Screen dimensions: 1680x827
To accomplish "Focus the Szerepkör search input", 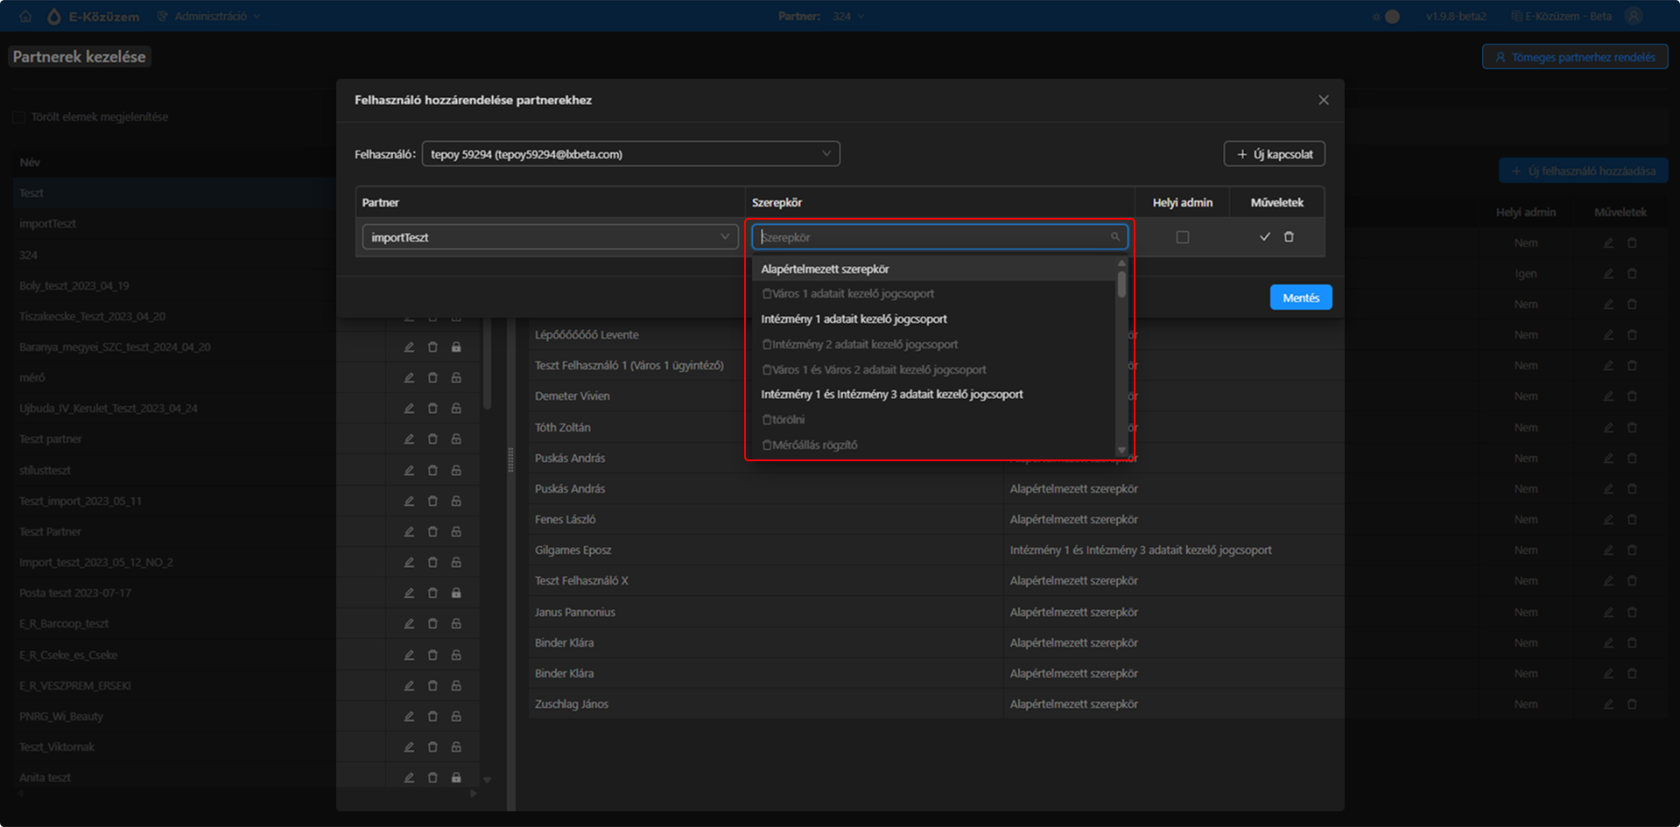I will 940,237.
